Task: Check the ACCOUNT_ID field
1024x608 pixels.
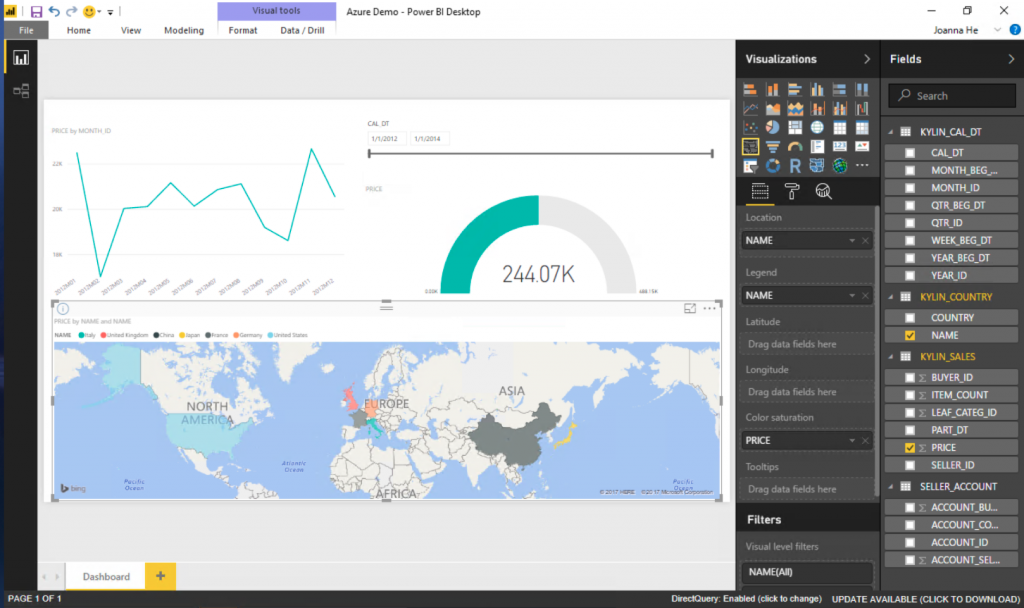Action: [x=910, y=543]
